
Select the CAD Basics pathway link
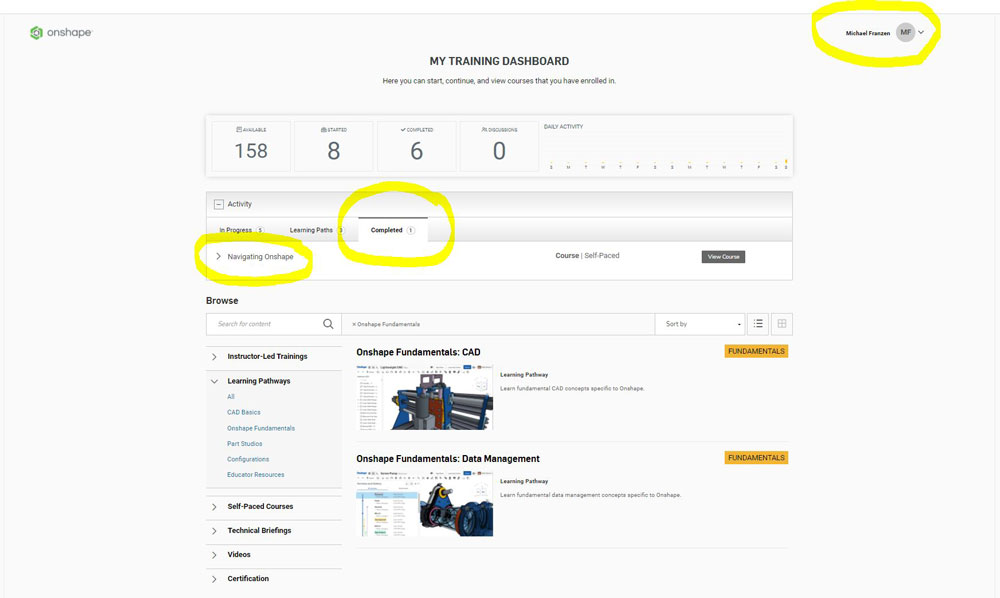[x=243, y=412]
